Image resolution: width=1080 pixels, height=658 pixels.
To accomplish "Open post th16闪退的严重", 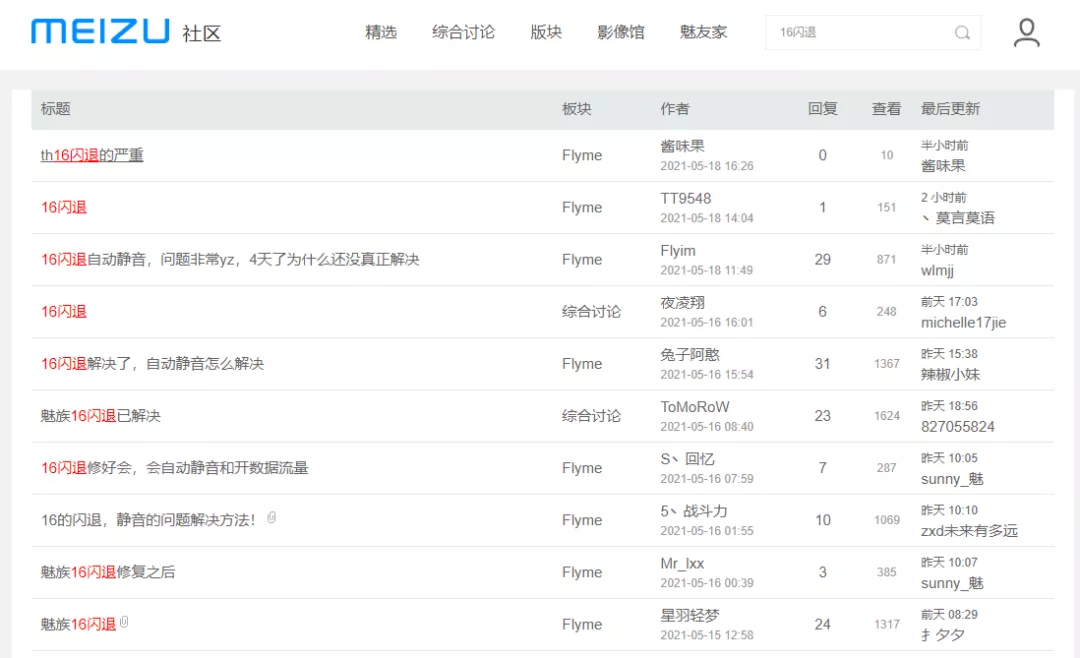I will point(92,155).
